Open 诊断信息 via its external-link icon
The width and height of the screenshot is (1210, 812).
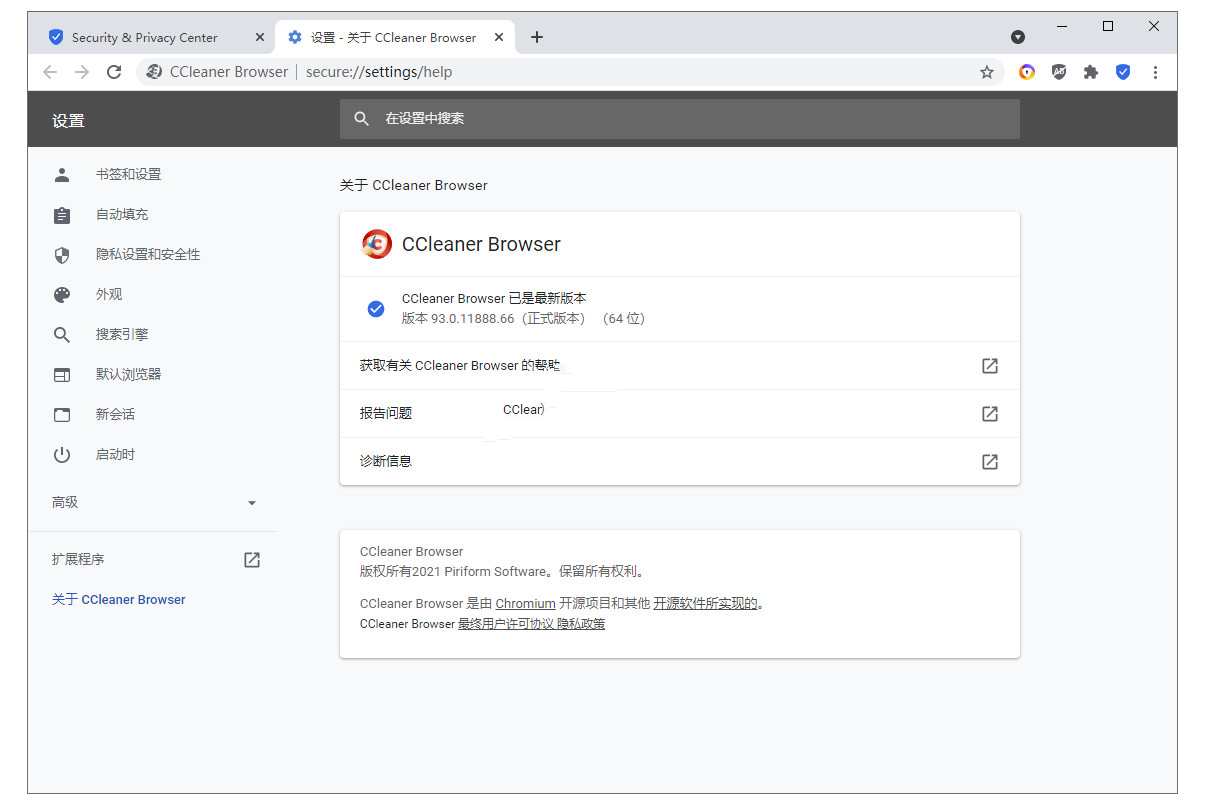click(989, 461)
